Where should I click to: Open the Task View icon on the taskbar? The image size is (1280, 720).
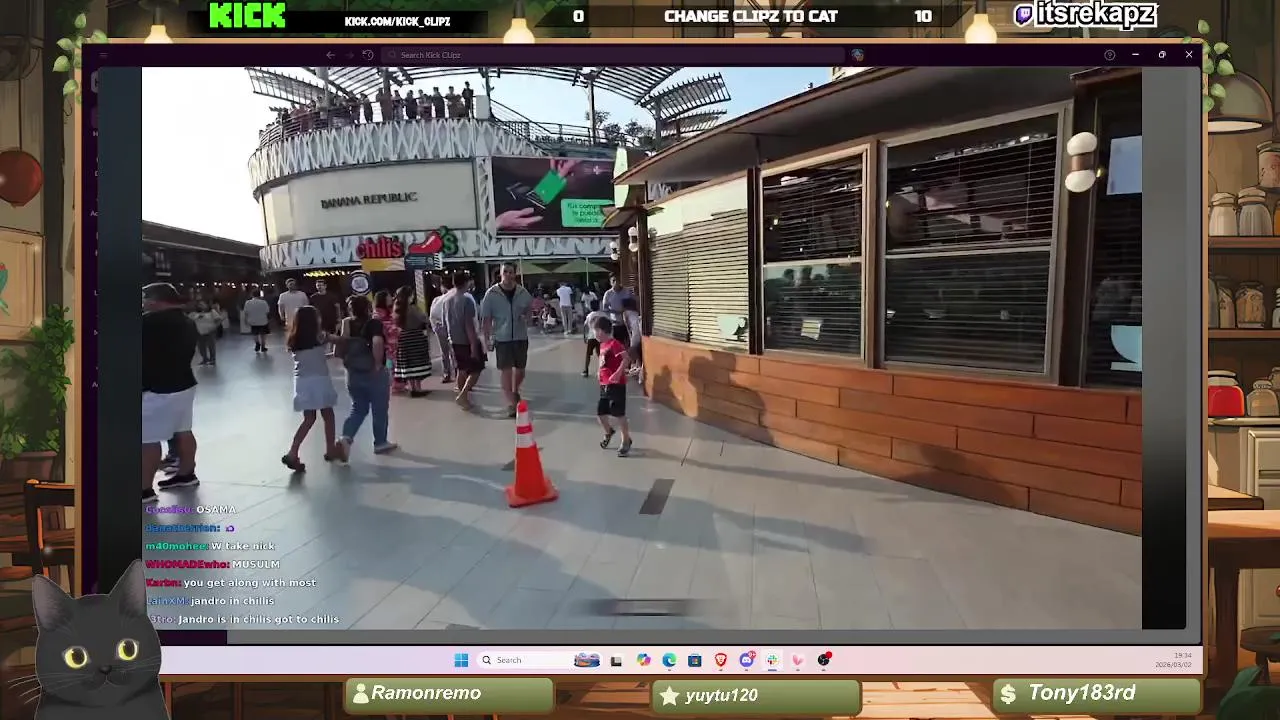pyautogui.click(x=616, y=660)
